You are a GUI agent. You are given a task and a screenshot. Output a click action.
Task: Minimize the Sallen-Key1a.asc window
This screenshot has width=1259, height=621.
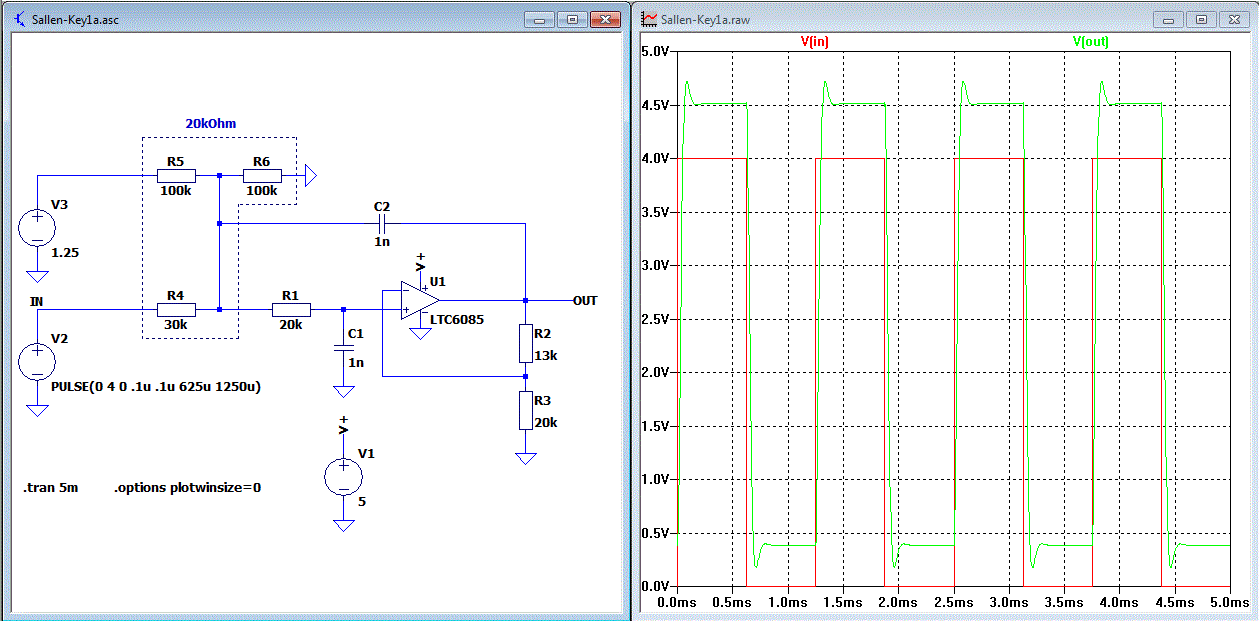pyautogui.click(x=541, y=20)
